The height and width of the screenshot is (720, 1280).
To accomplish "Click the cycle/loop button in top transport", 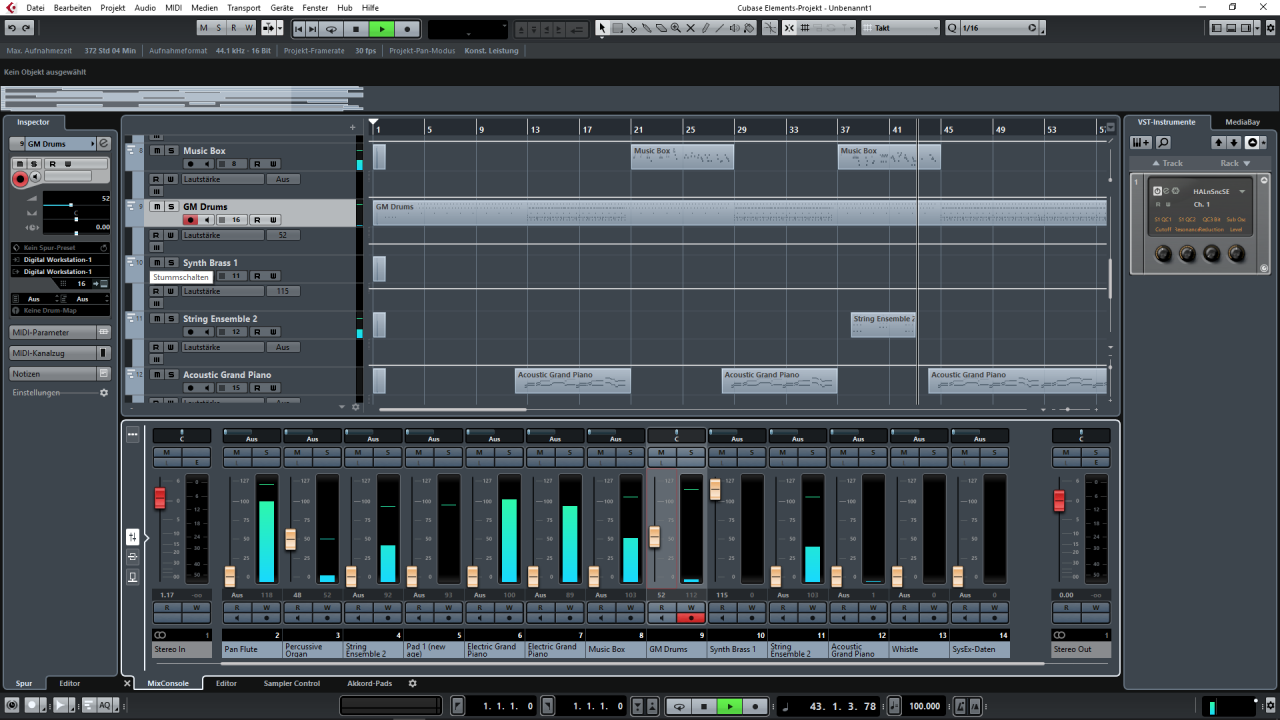I will tap(332, 29).
